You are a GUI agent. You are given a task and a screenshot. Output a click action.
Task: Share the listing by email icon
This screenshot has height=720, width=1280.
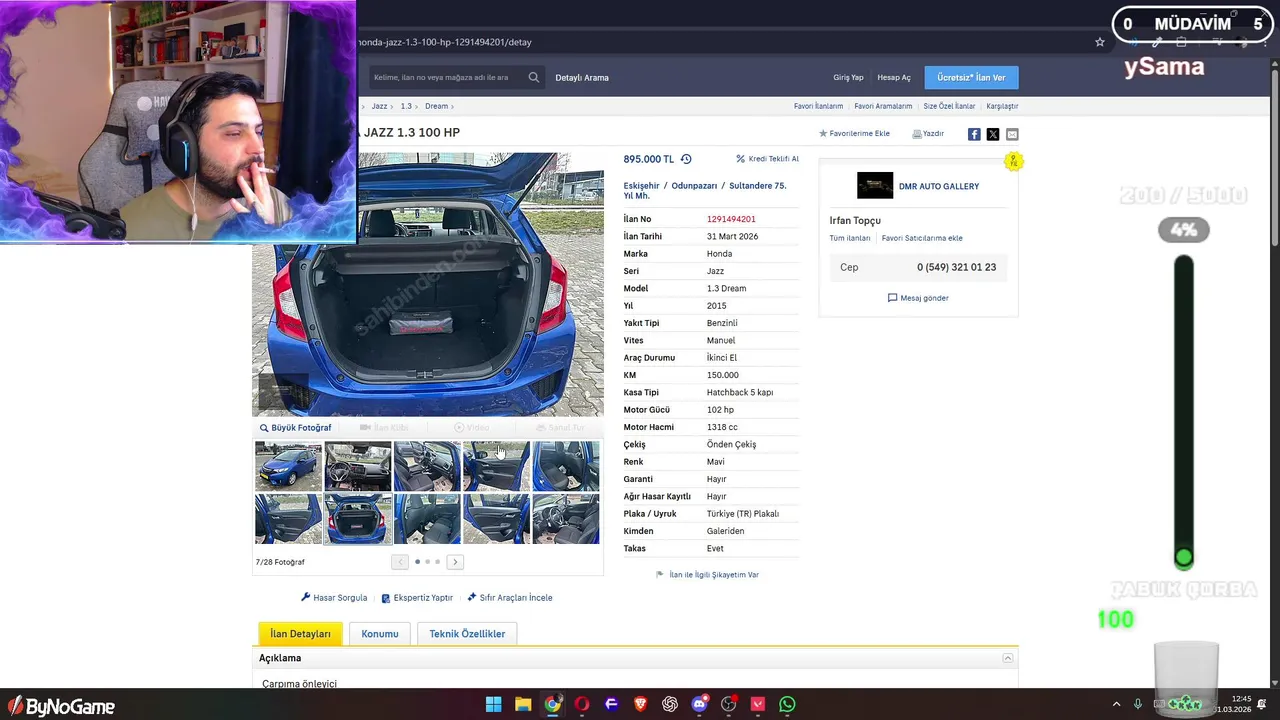pyautogui.click(x=1012, y=134)
